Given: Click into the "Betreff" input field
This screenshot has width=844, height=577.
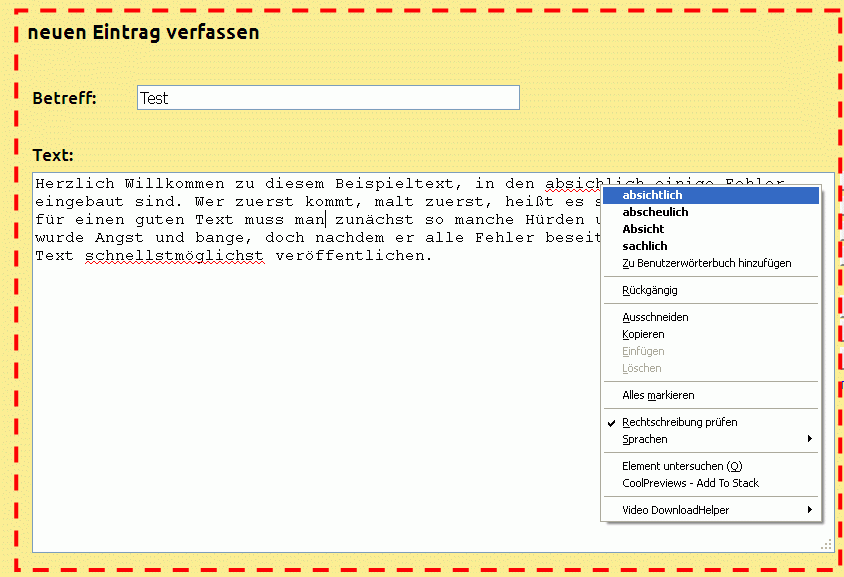Looking at the screenshot, I should pyautogui.click(x=328, y=98).
